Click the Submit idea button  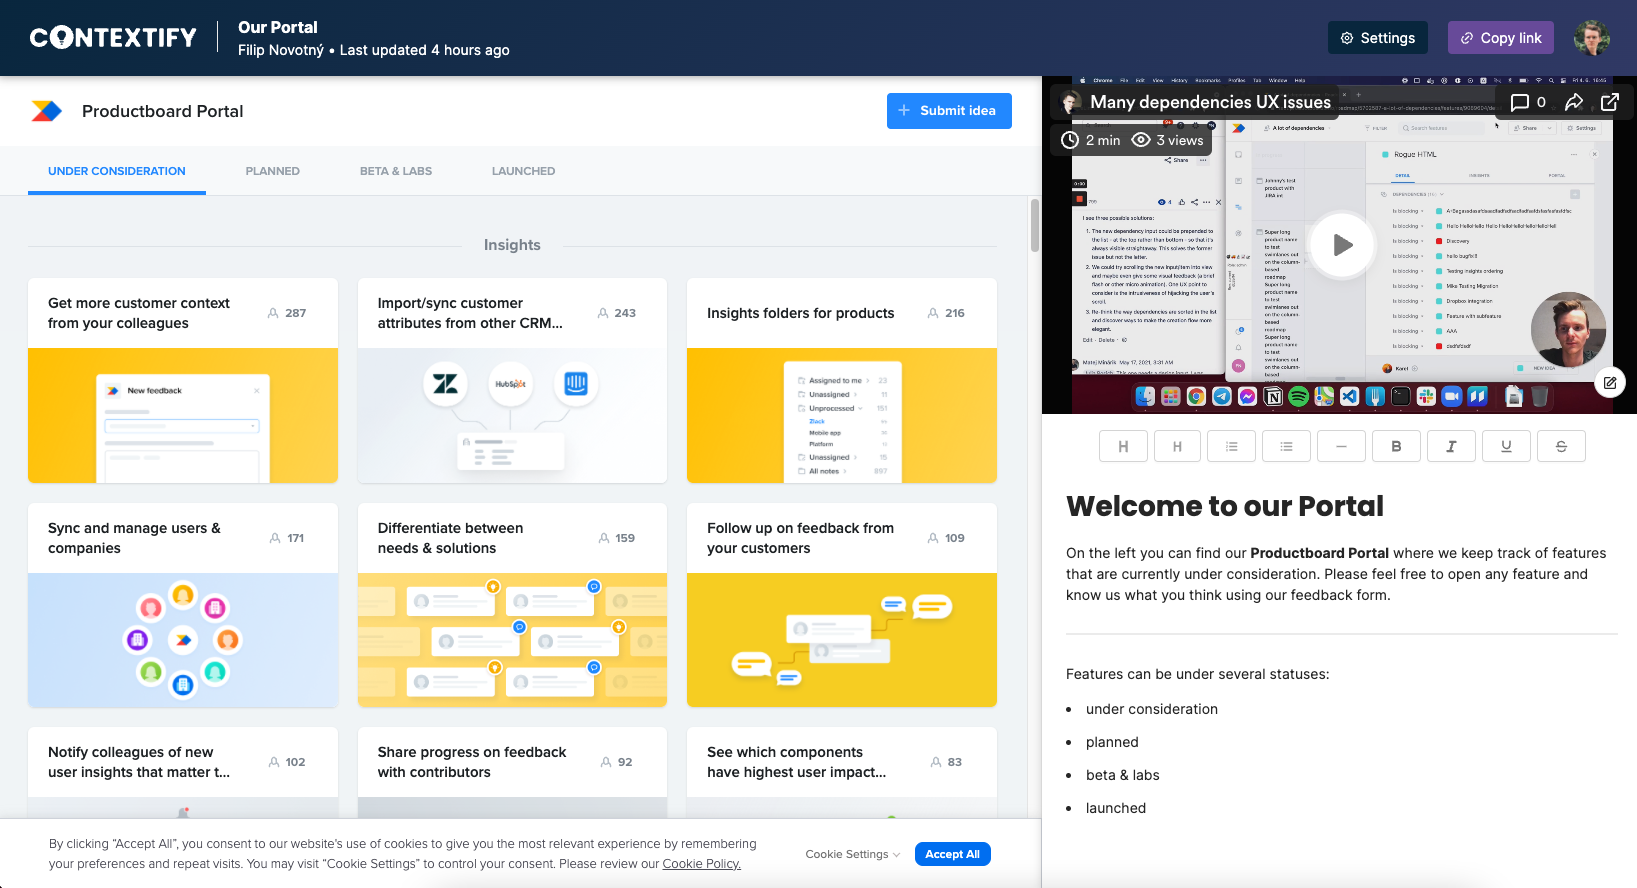tap(949, 111)
